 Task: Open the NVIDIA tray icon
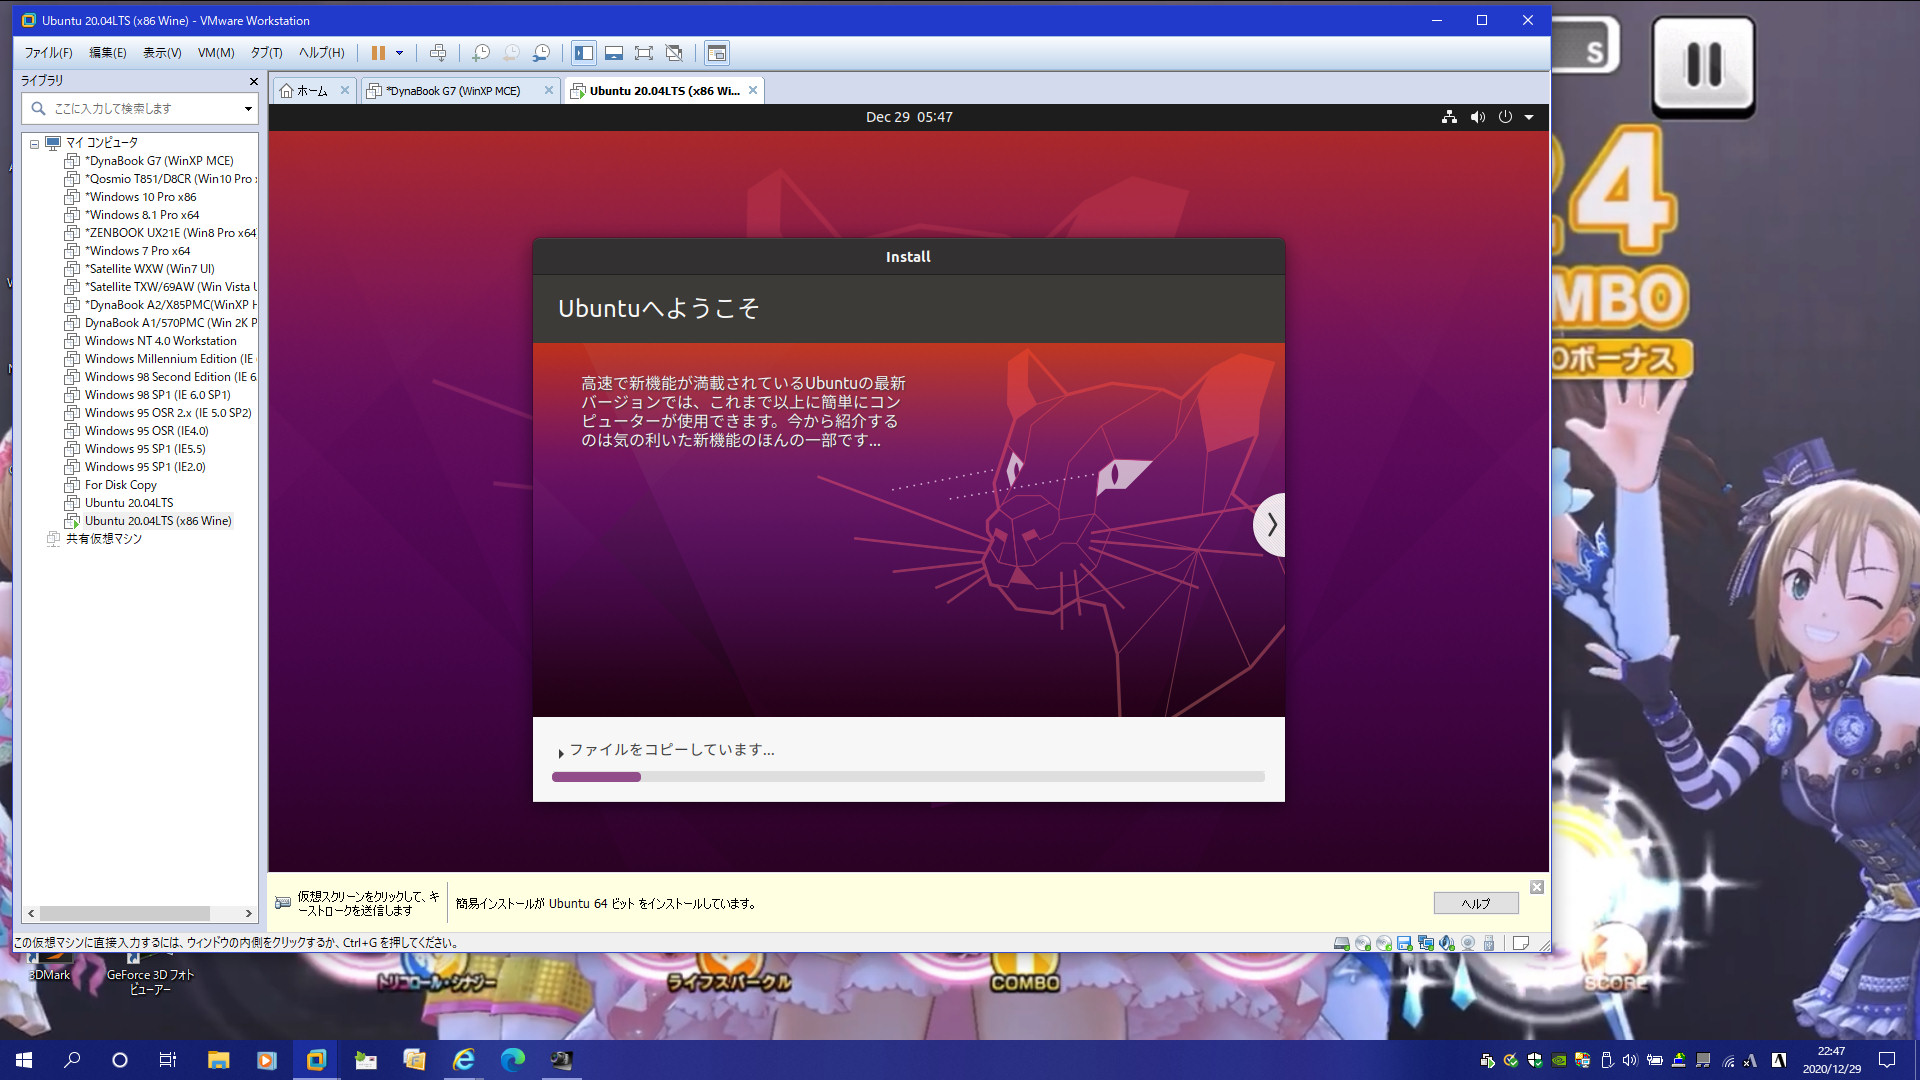pos(1559,1060)
